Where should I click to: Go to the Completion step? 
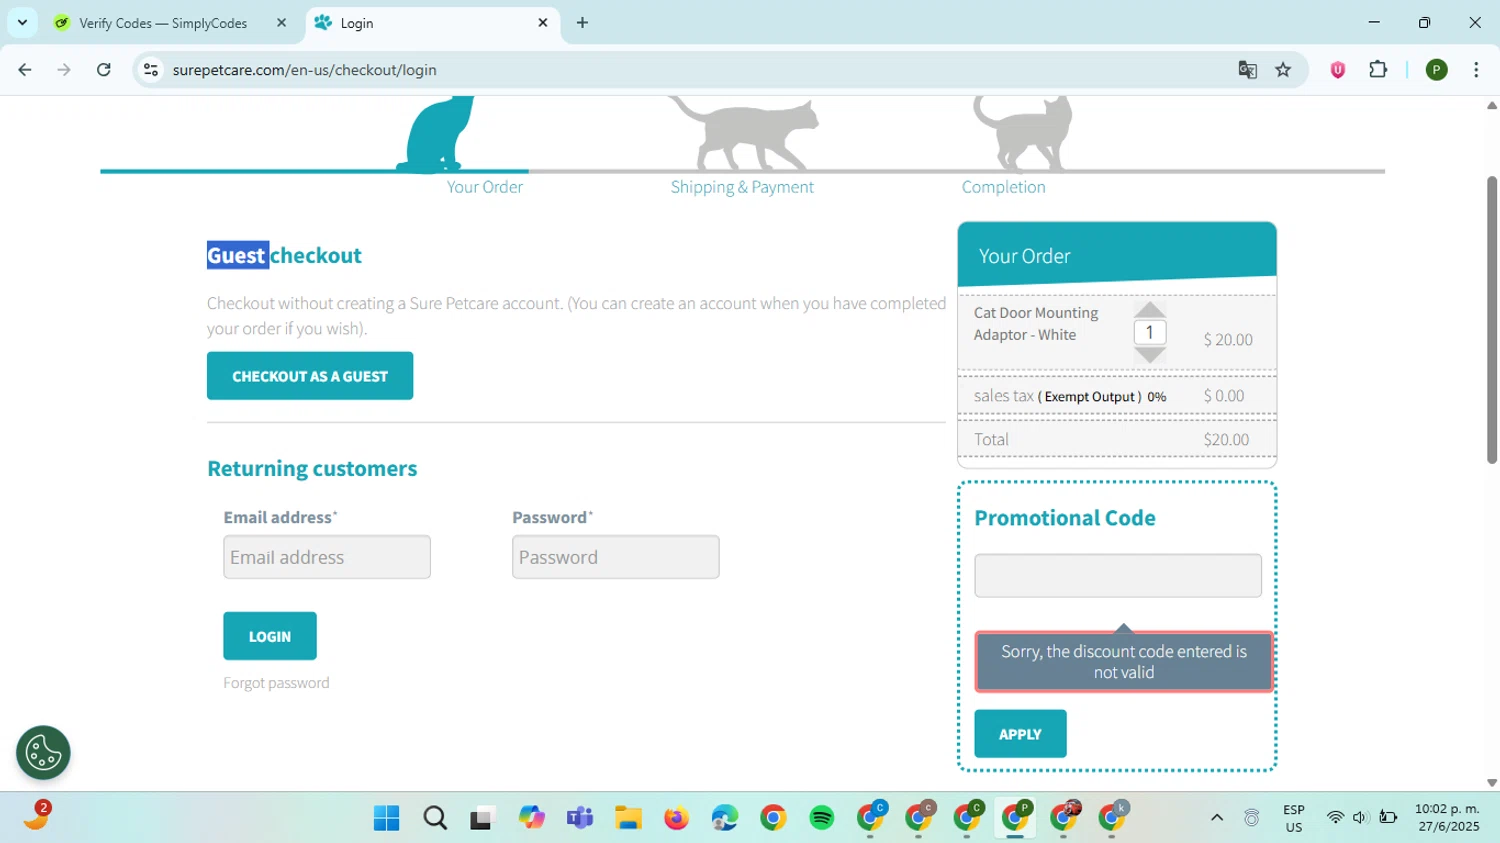pos(1003,187)
